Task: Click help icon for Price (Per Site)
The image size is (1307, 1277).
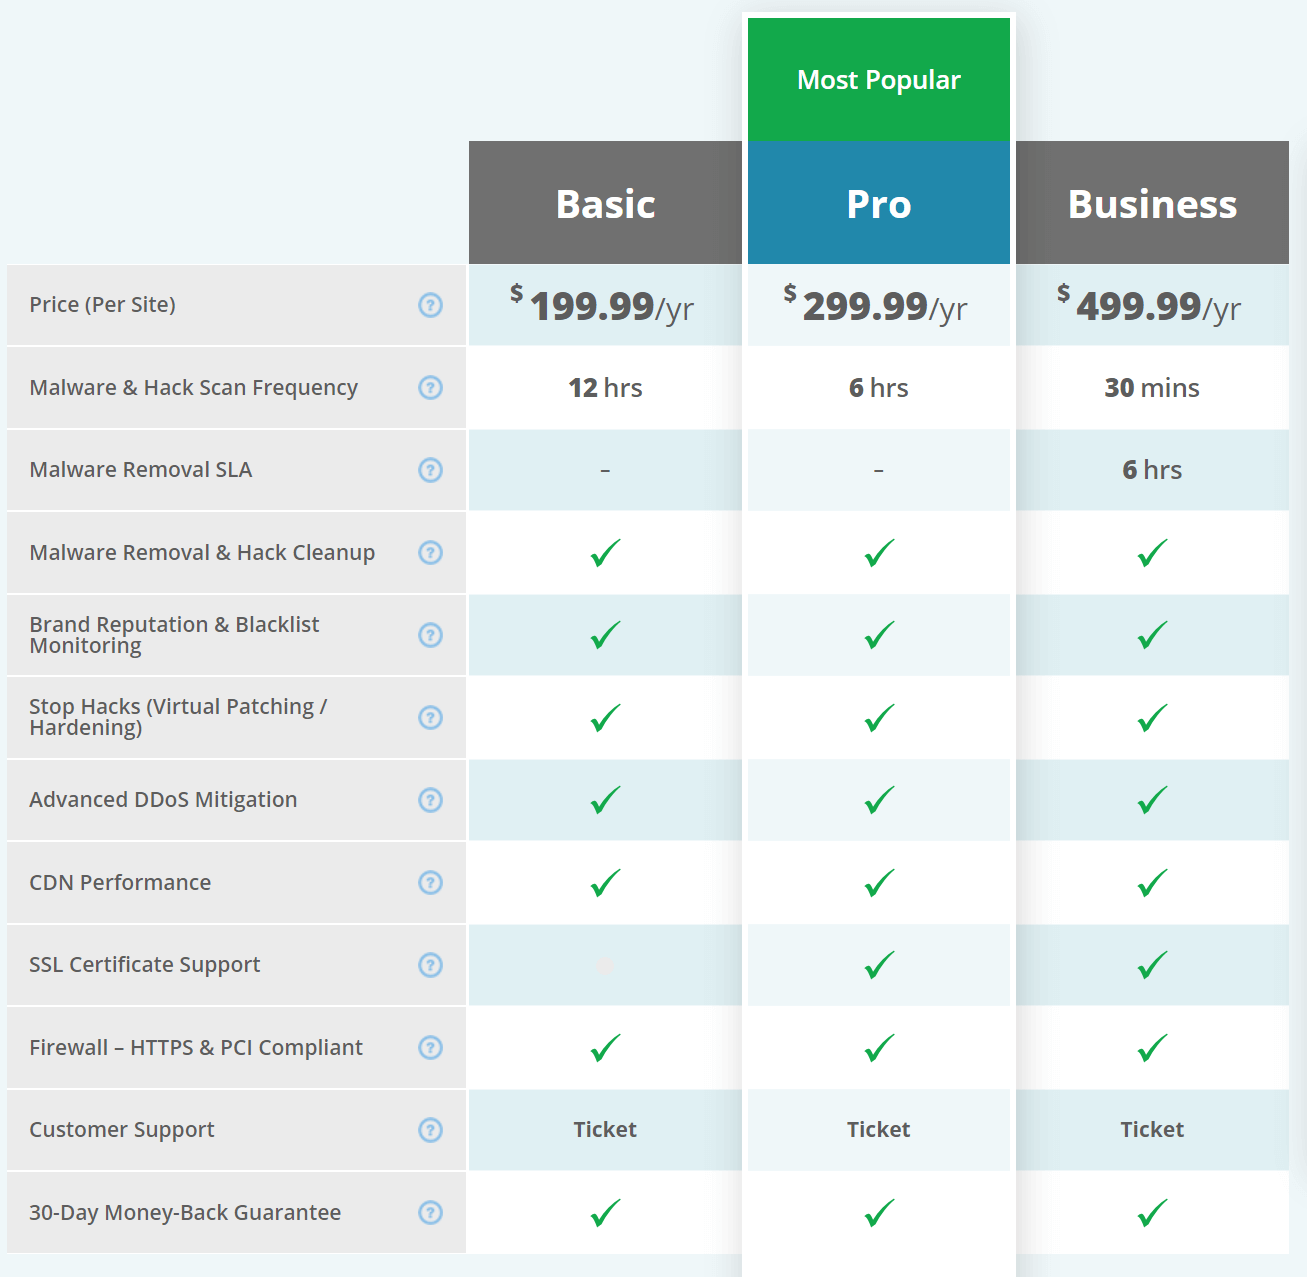Action: (x=430, y=305)
